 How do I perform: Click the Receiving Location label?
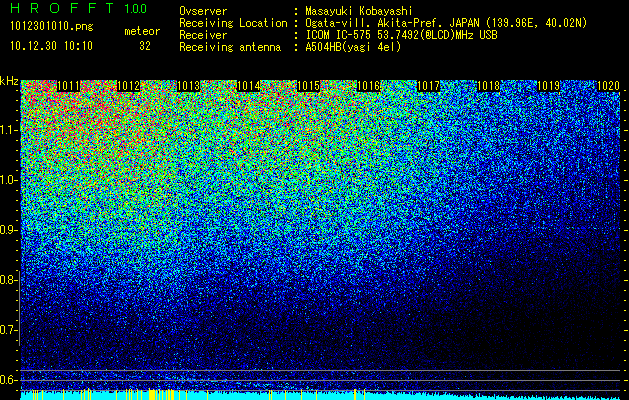click(x=233, y=24)
